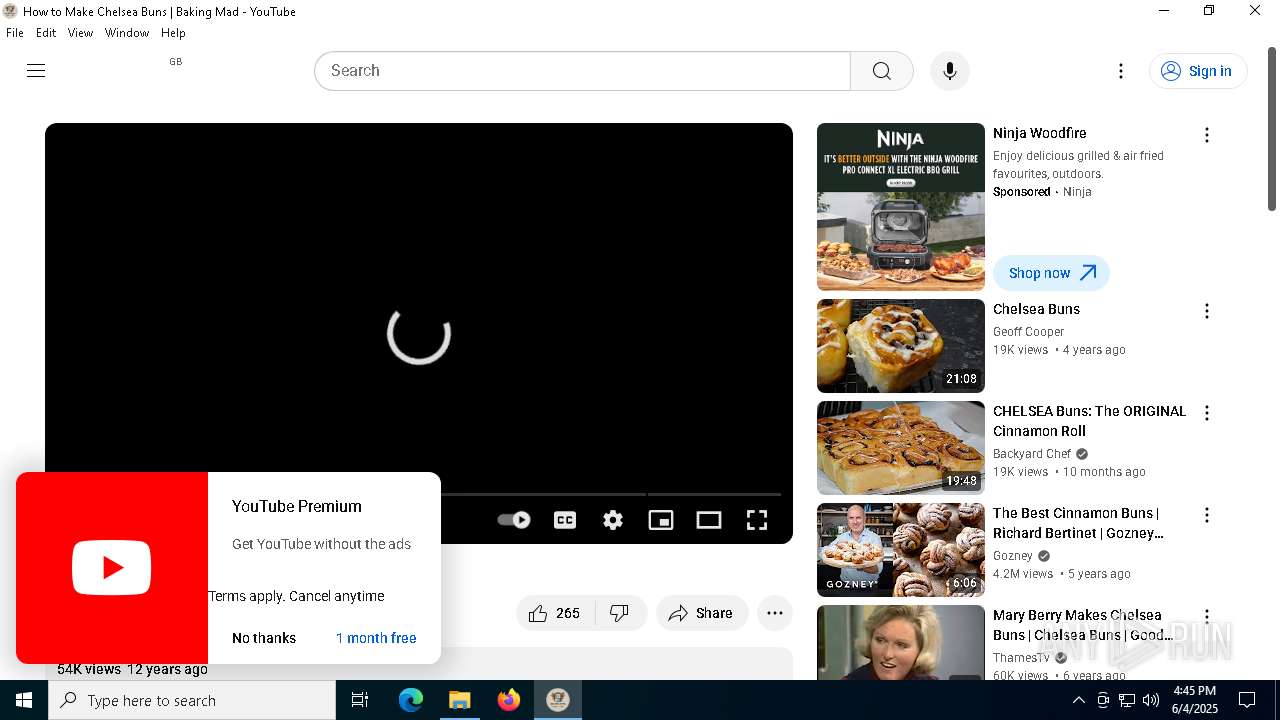Focus the YouTube search field
Image resolution: width=1280 pixels, height=720 pixels.
(583, 71)
